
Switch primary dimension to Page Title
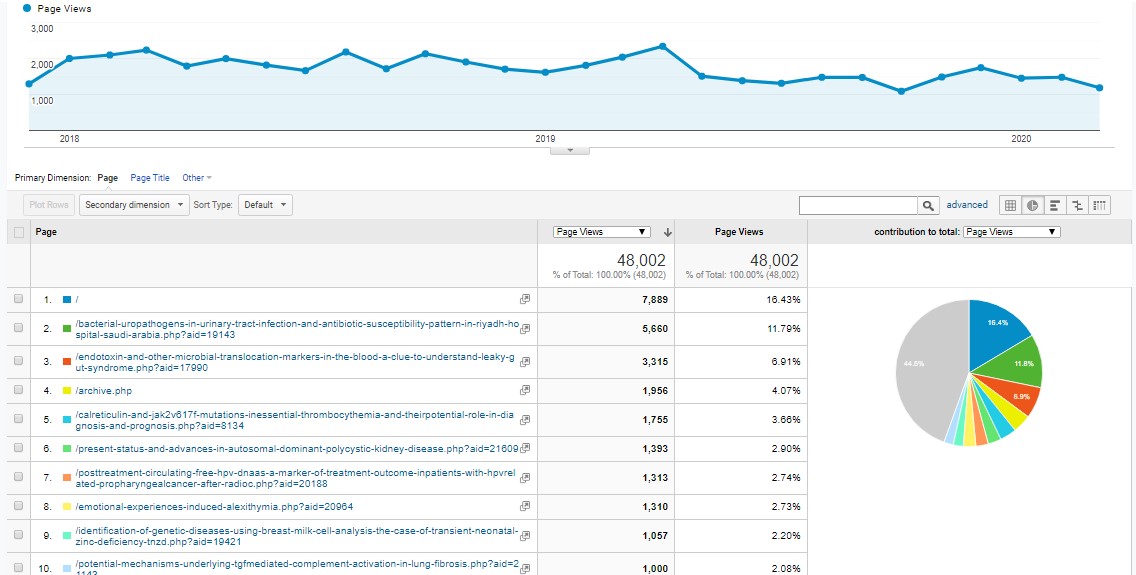click(x=150, y=178)
